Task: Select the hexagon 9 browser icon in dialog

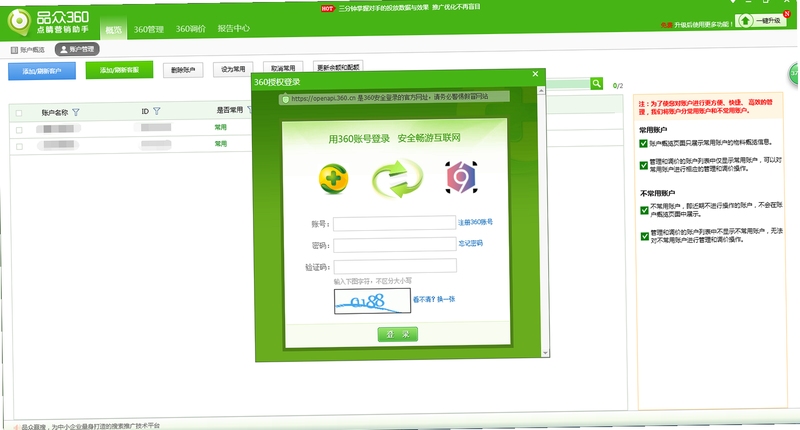Action: tap(461, 178)
